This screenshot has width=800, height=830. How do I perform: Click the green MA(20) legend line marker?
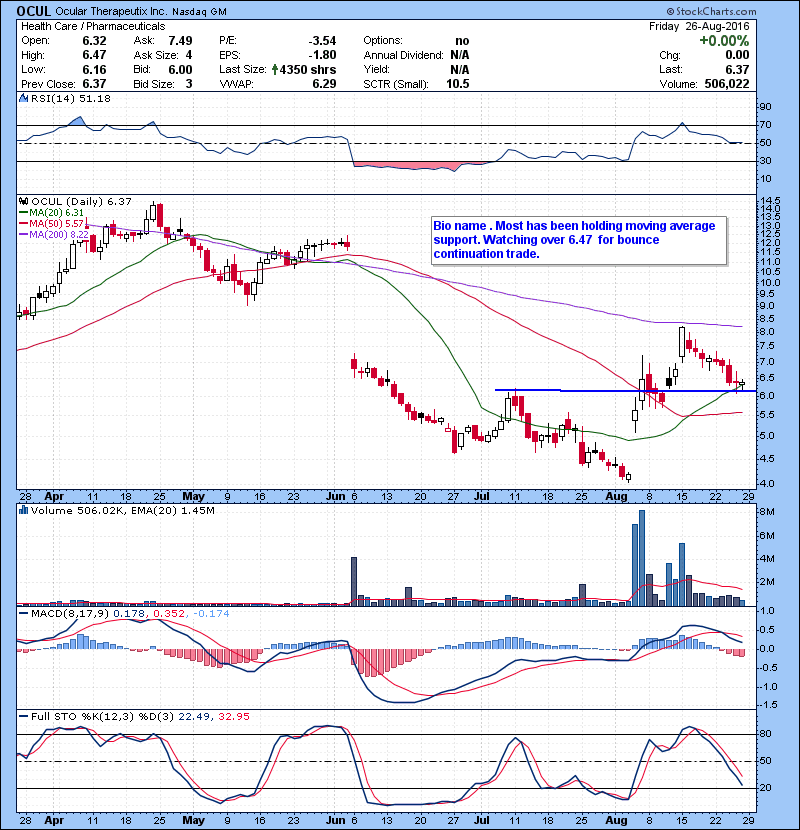[23, 213]
